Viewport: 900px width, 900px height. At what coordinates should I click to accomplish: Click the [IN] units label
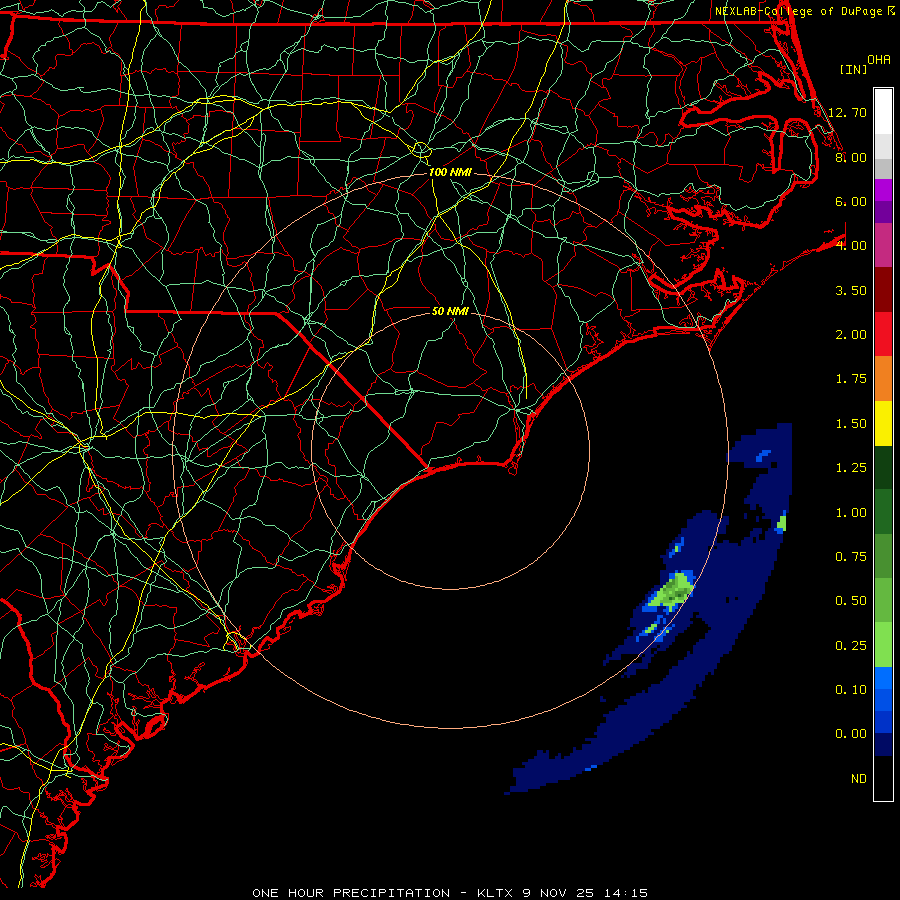pos(854,69)
